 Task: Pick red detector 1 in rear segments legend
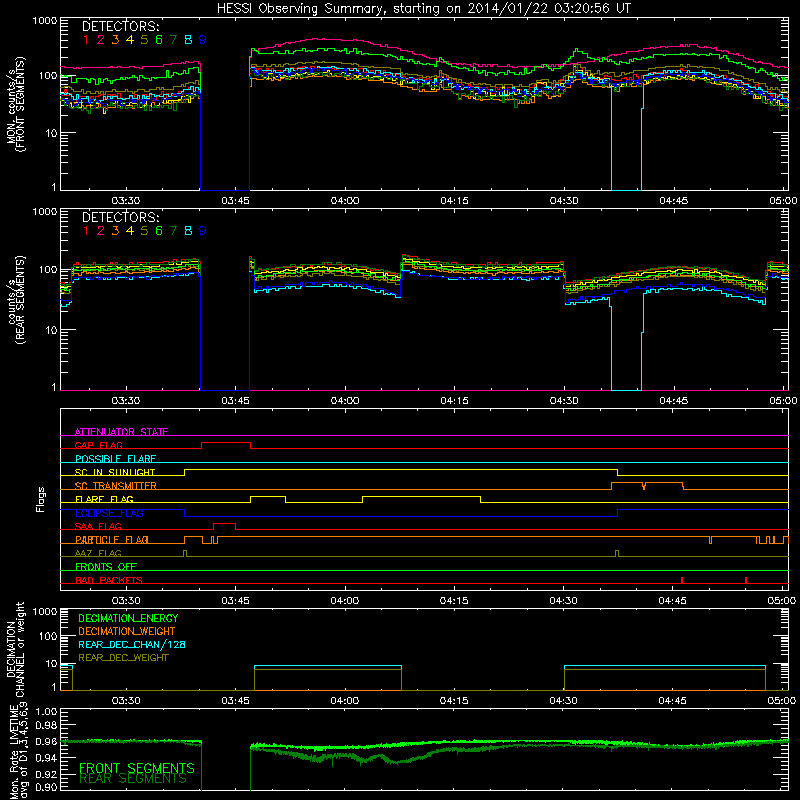click(86, 231)
